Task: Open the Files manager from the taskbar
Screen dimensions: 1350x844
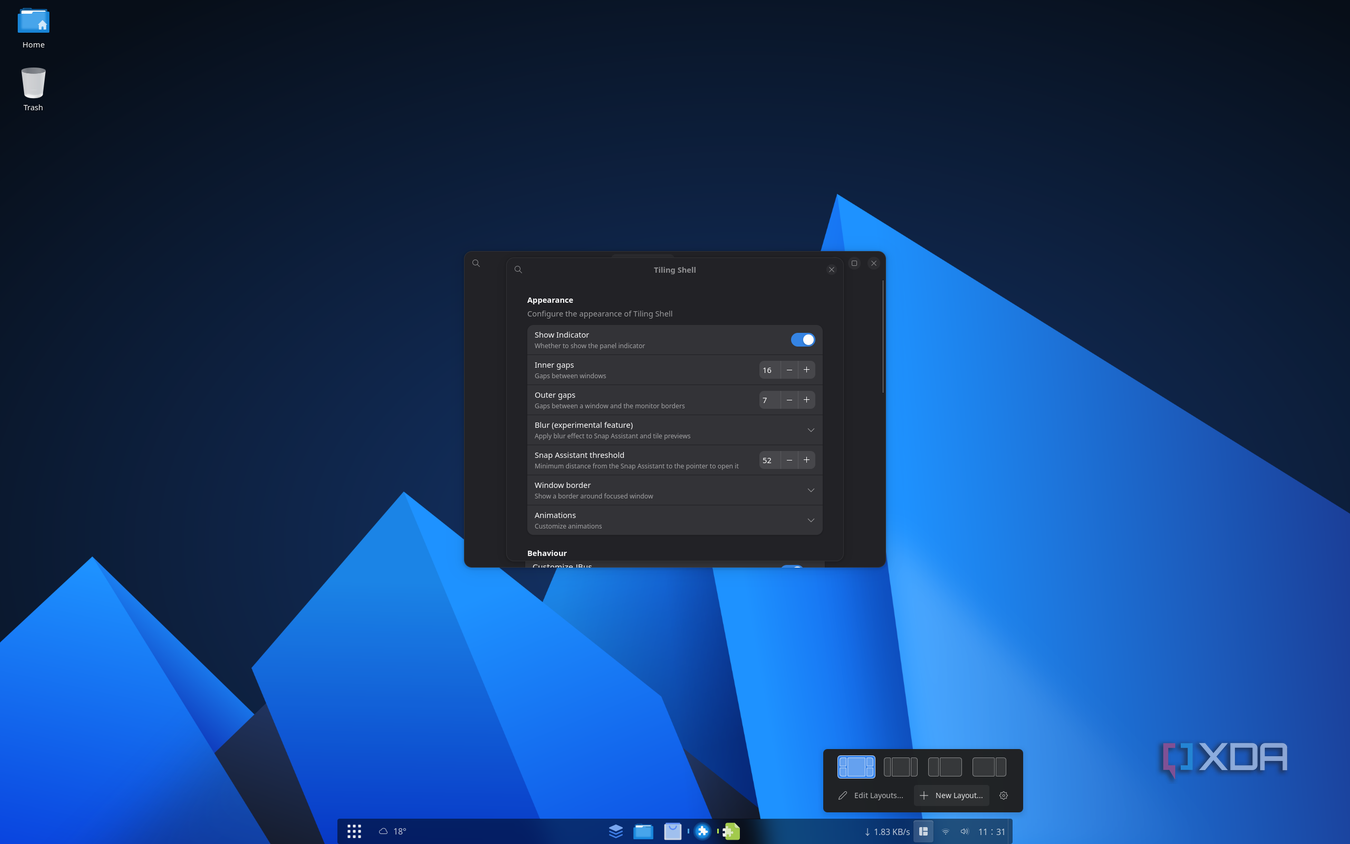Action: click(643, 831)
